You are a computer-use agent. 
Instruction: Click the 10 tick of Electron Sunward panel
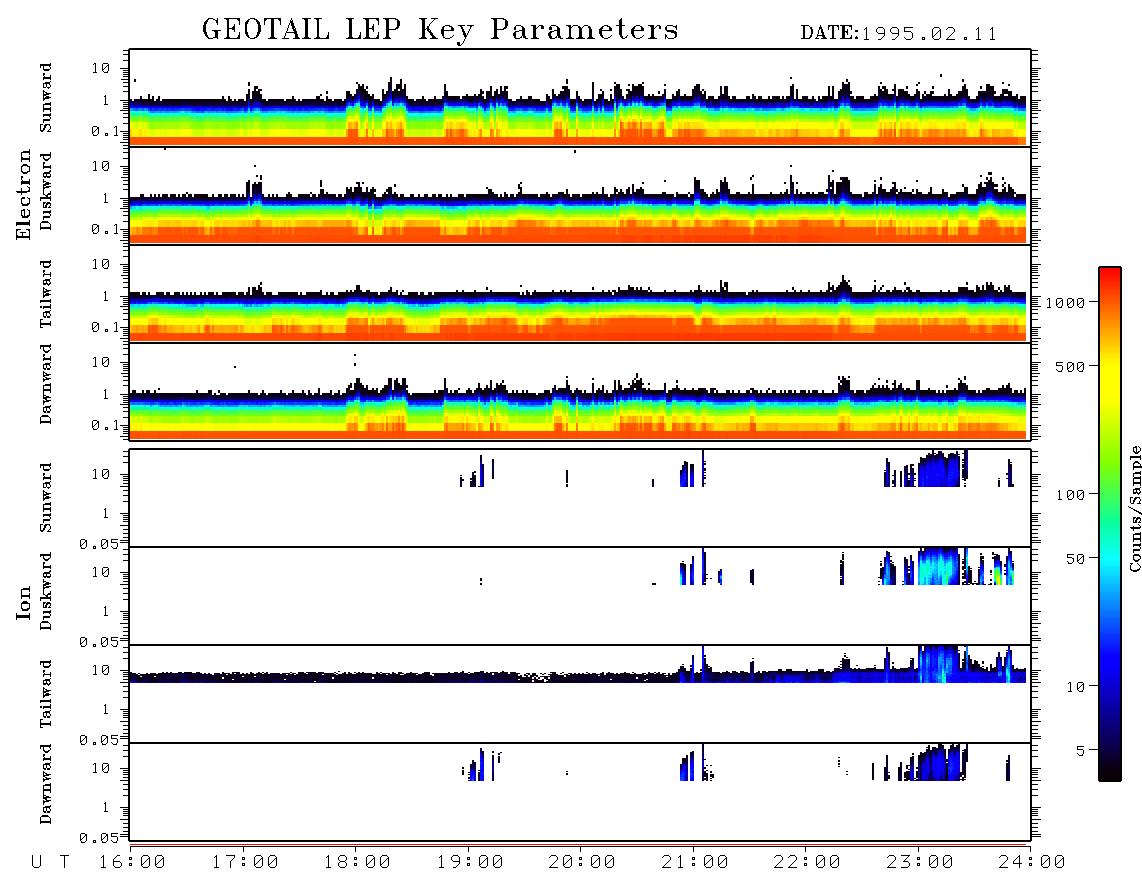click(101, 68)
